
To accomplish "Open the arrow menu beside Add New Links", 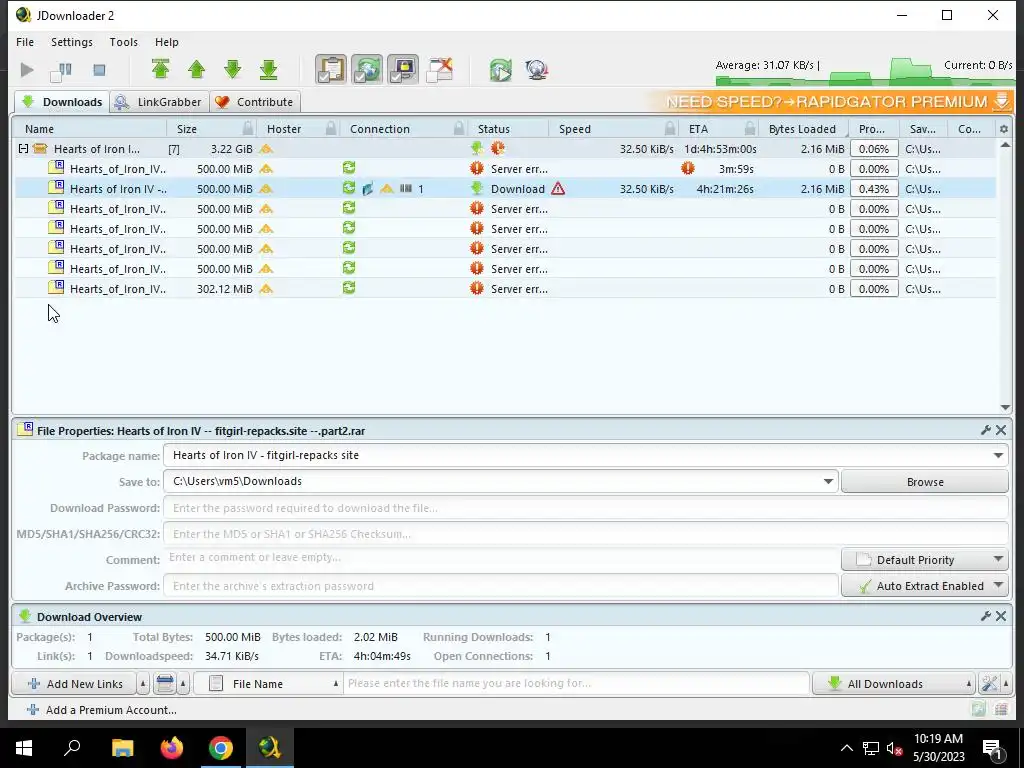I will point(143,684).
